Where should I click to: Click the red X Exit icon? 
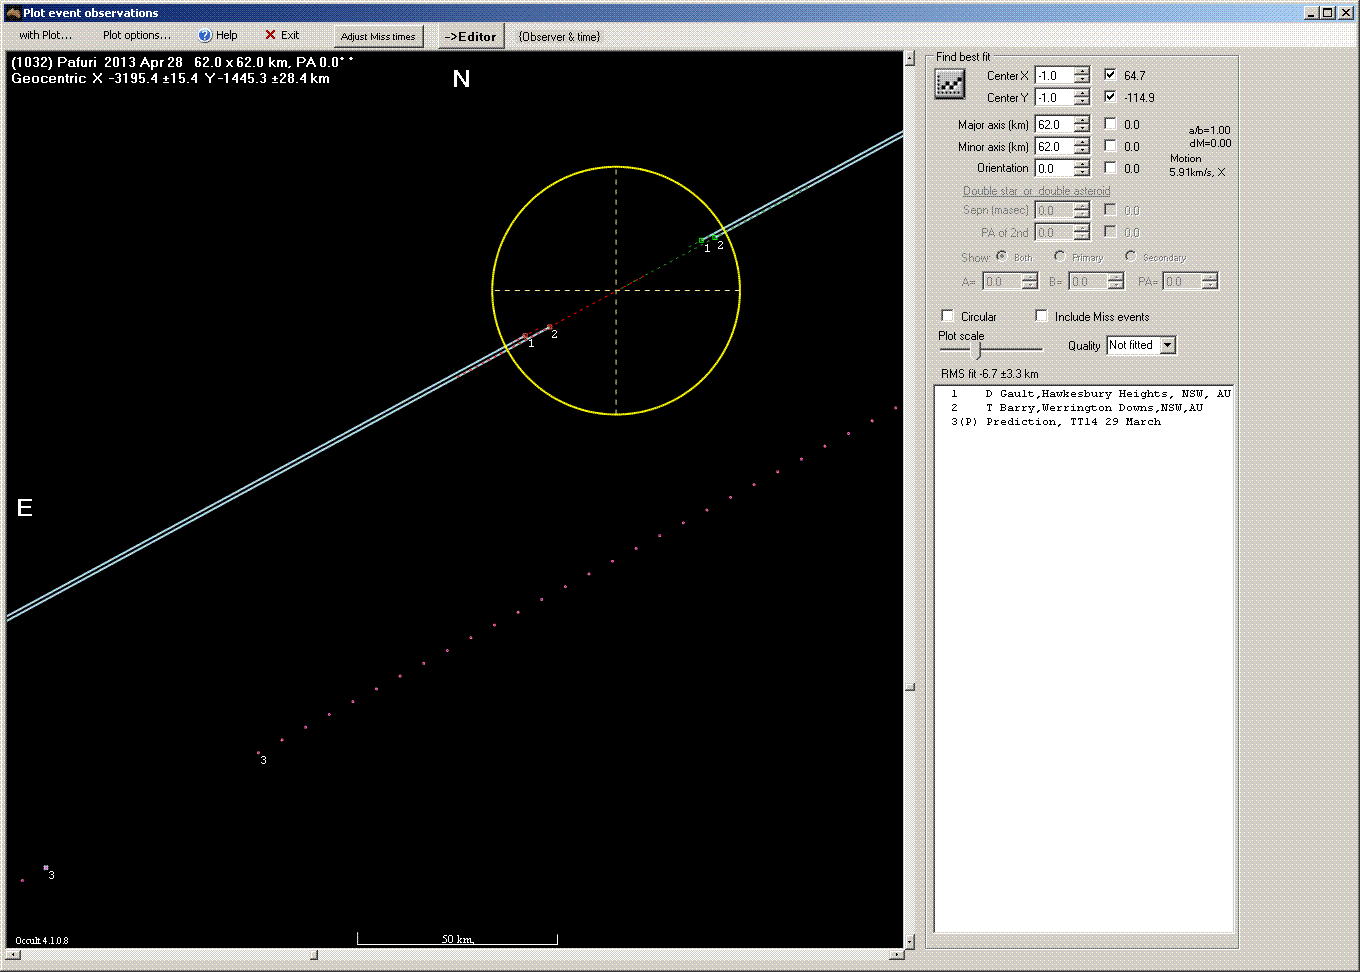coord(270,35)
